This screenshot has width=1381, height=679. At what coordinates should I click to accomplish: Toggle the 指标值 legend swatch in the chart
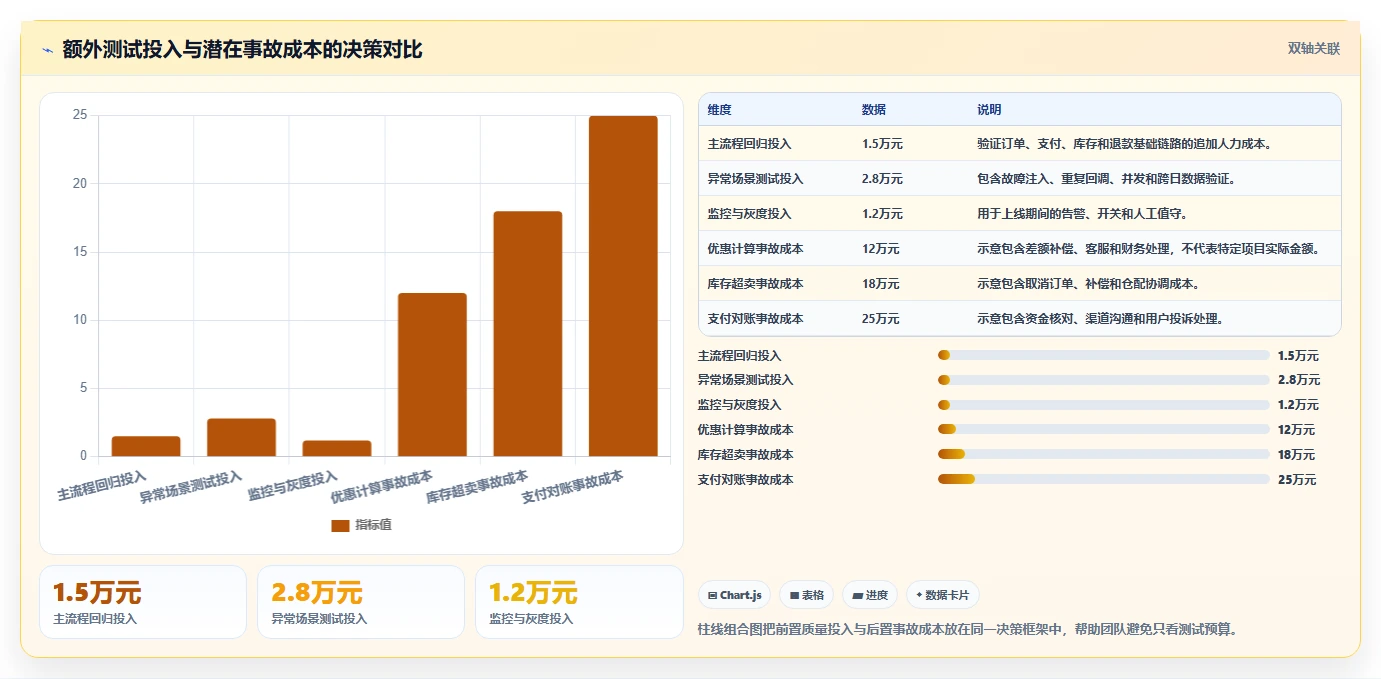[340, 525]
